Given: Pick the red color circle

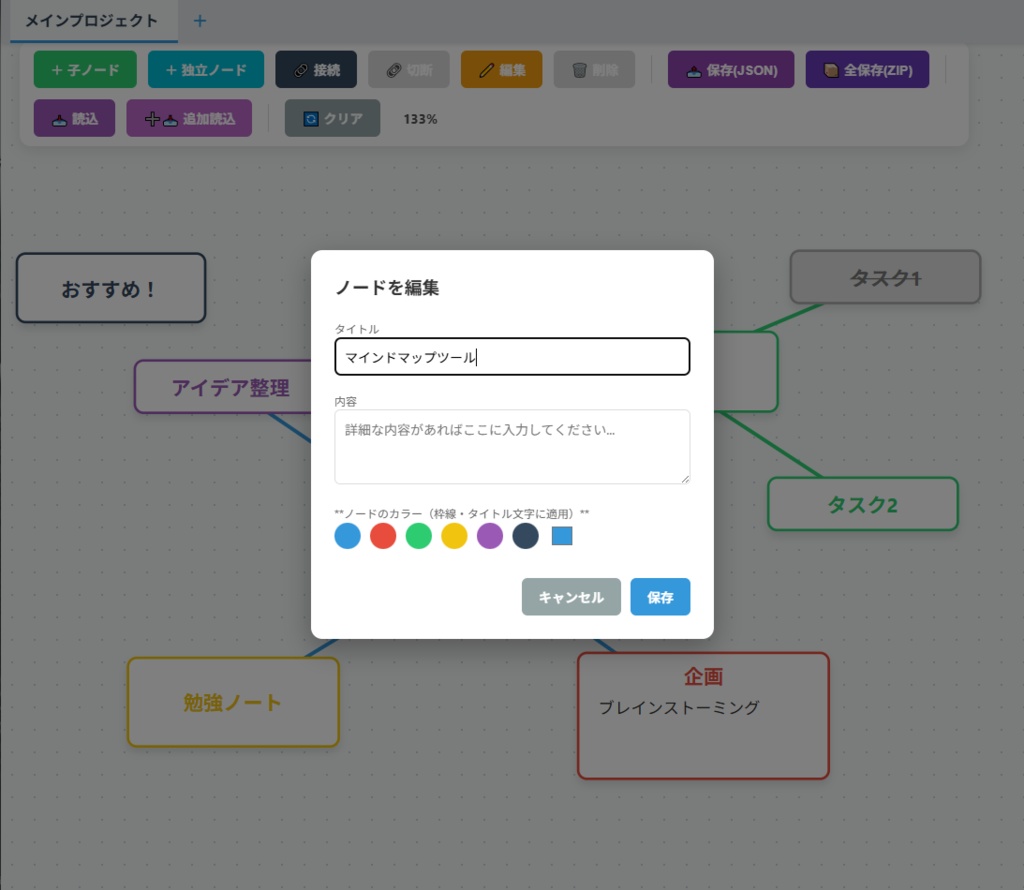Looking at the screenshot, I should [x=383, y=535].
